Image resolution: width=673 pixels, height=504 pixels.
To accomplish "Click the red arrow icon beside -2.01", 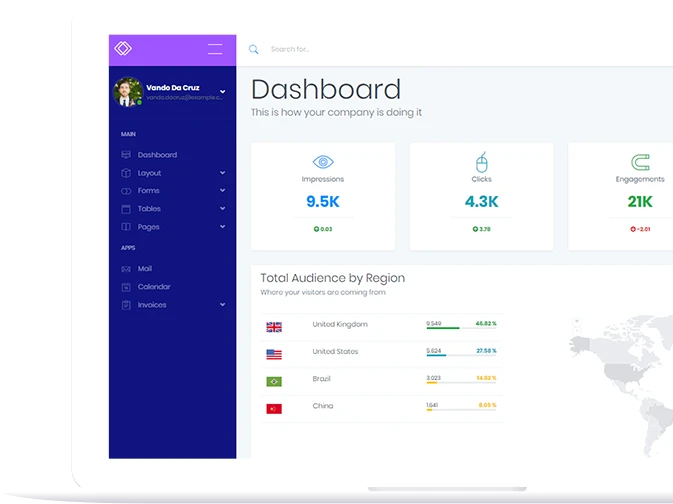I will click(633, 229).
